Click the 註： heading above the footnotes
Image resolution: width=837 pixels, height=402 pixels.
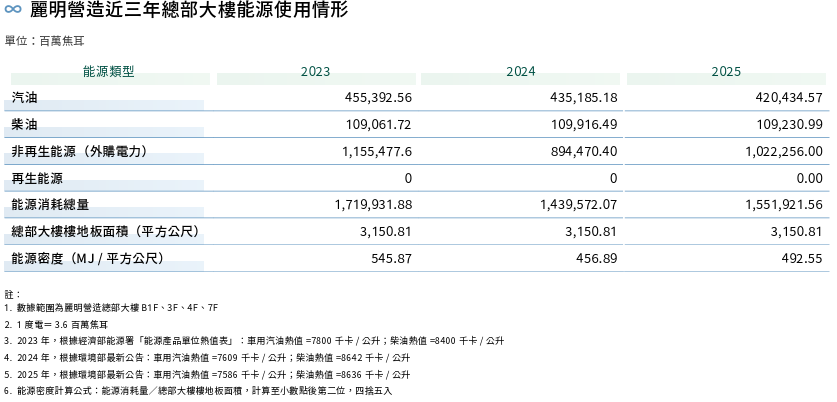(x=12, y=294)
